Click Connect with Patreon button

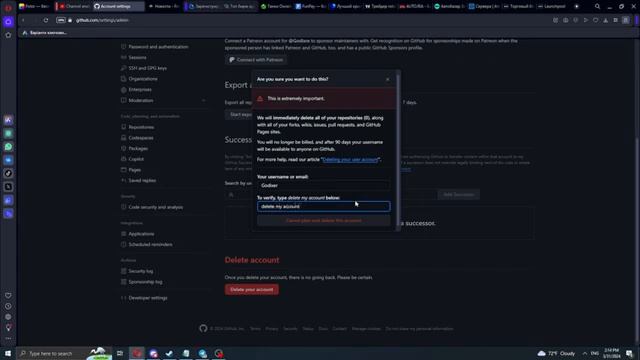click(256, 60)
